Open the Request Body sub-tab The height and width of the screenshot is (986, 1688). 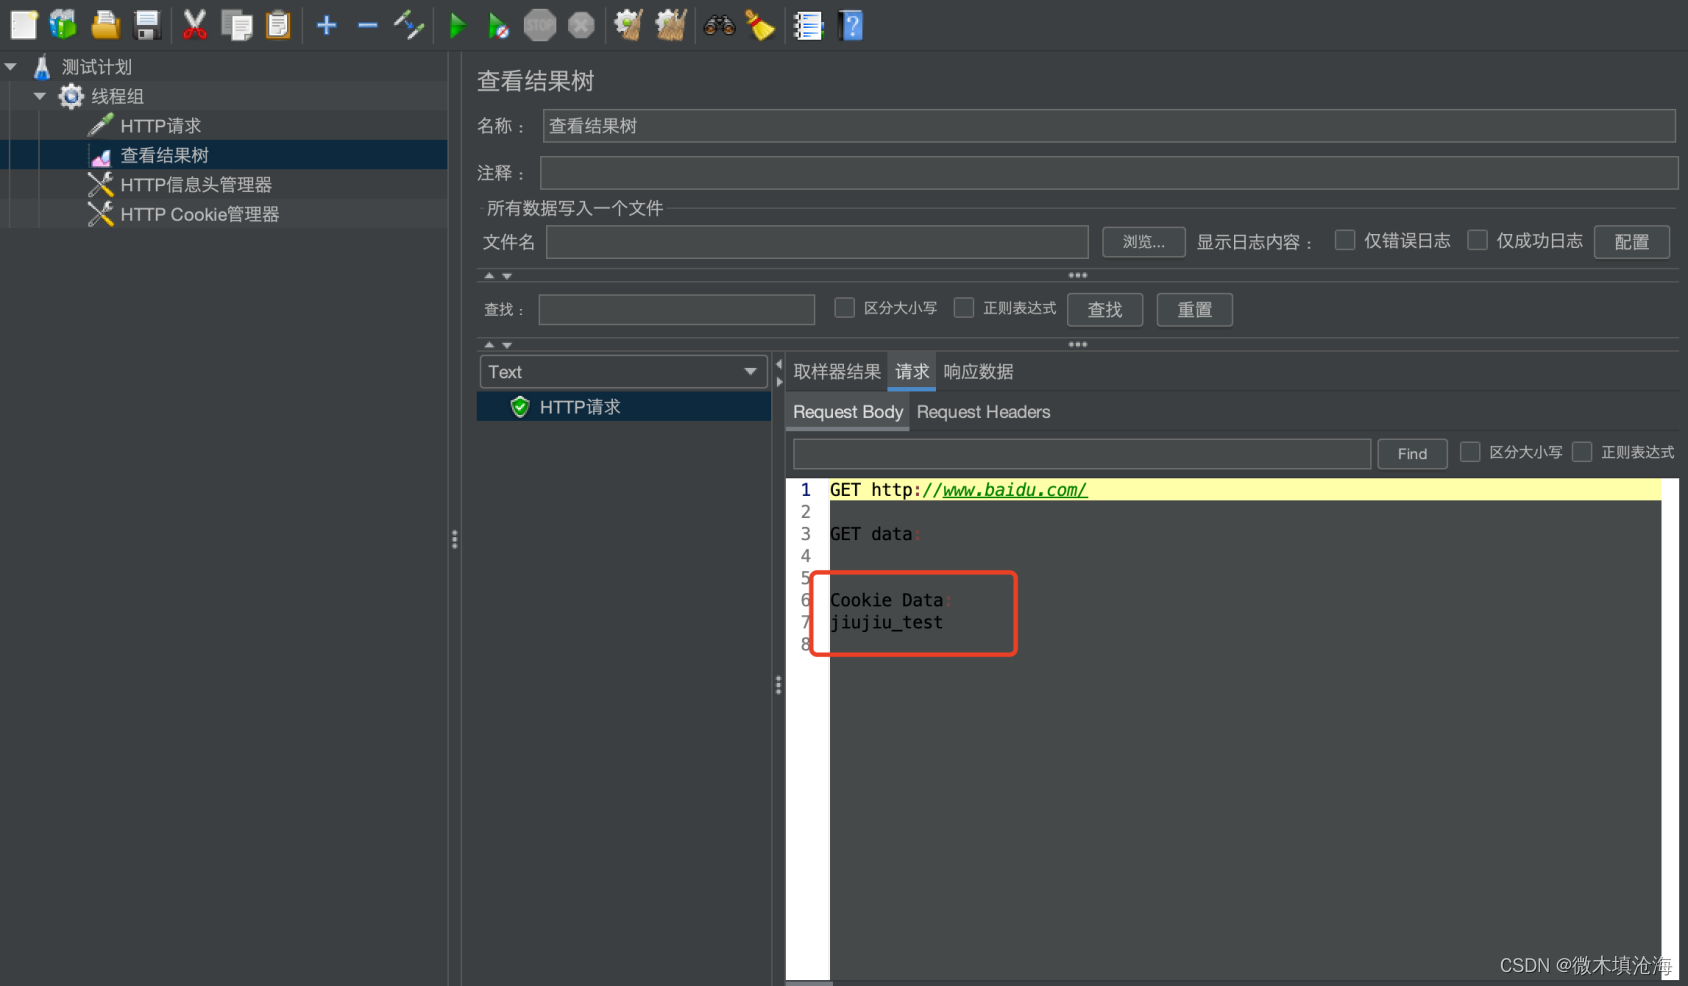(848, 412)
